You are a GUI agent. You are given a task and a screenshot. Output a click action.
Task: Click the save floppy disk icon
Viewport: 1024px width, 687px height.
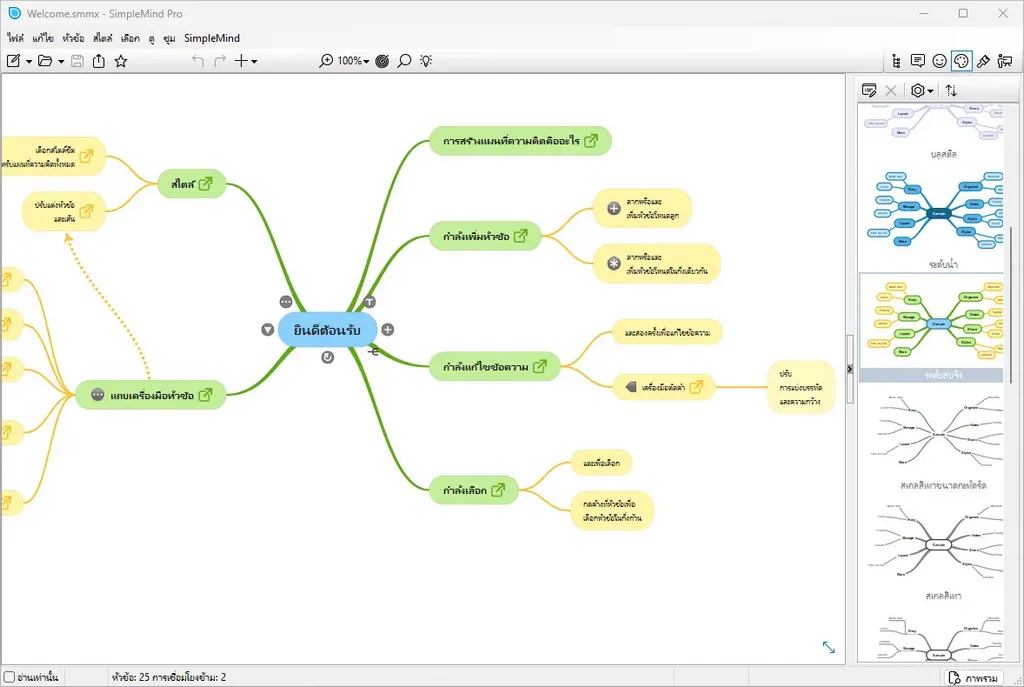(77, 61)
